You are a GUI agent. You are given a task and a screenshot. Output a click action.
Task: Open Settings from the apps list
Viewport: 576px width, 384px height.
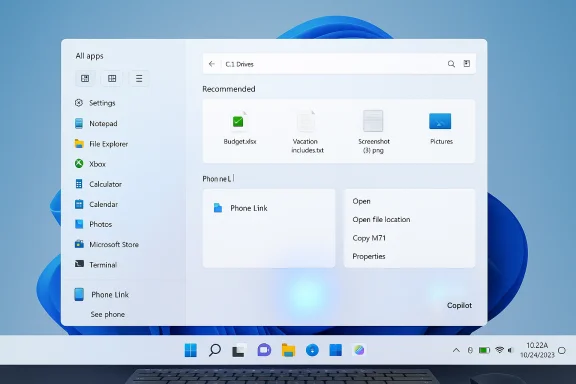tap(95, 103)
